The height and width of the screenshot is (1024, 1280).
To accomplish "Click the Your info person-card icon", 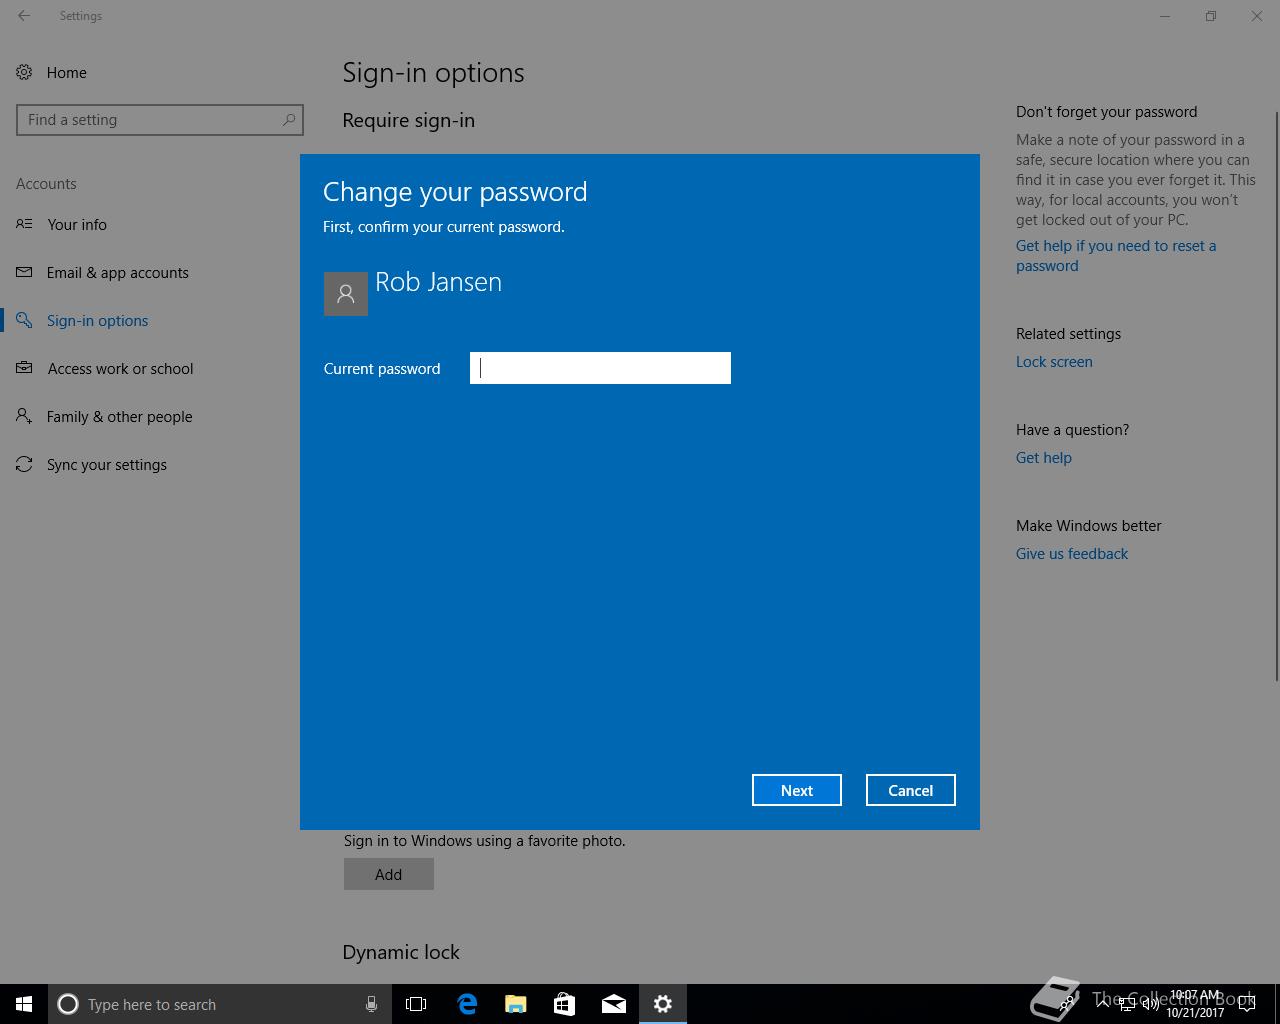I will click(x=24, y=224).
